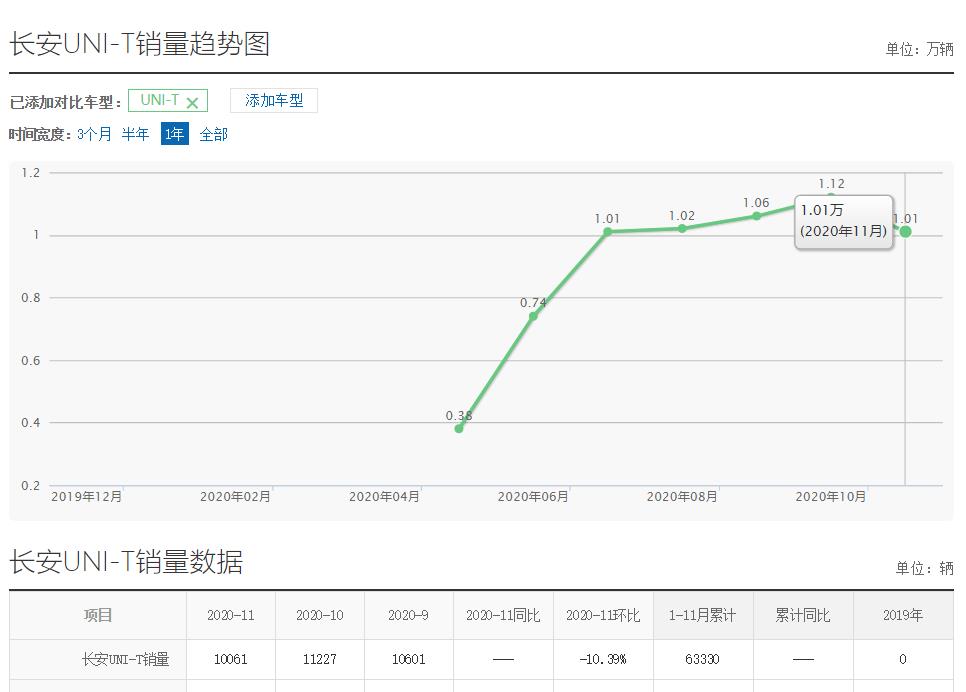The image size is (966, 692).
Task: Click the 2020-11同比 column header
Action: 503,615
